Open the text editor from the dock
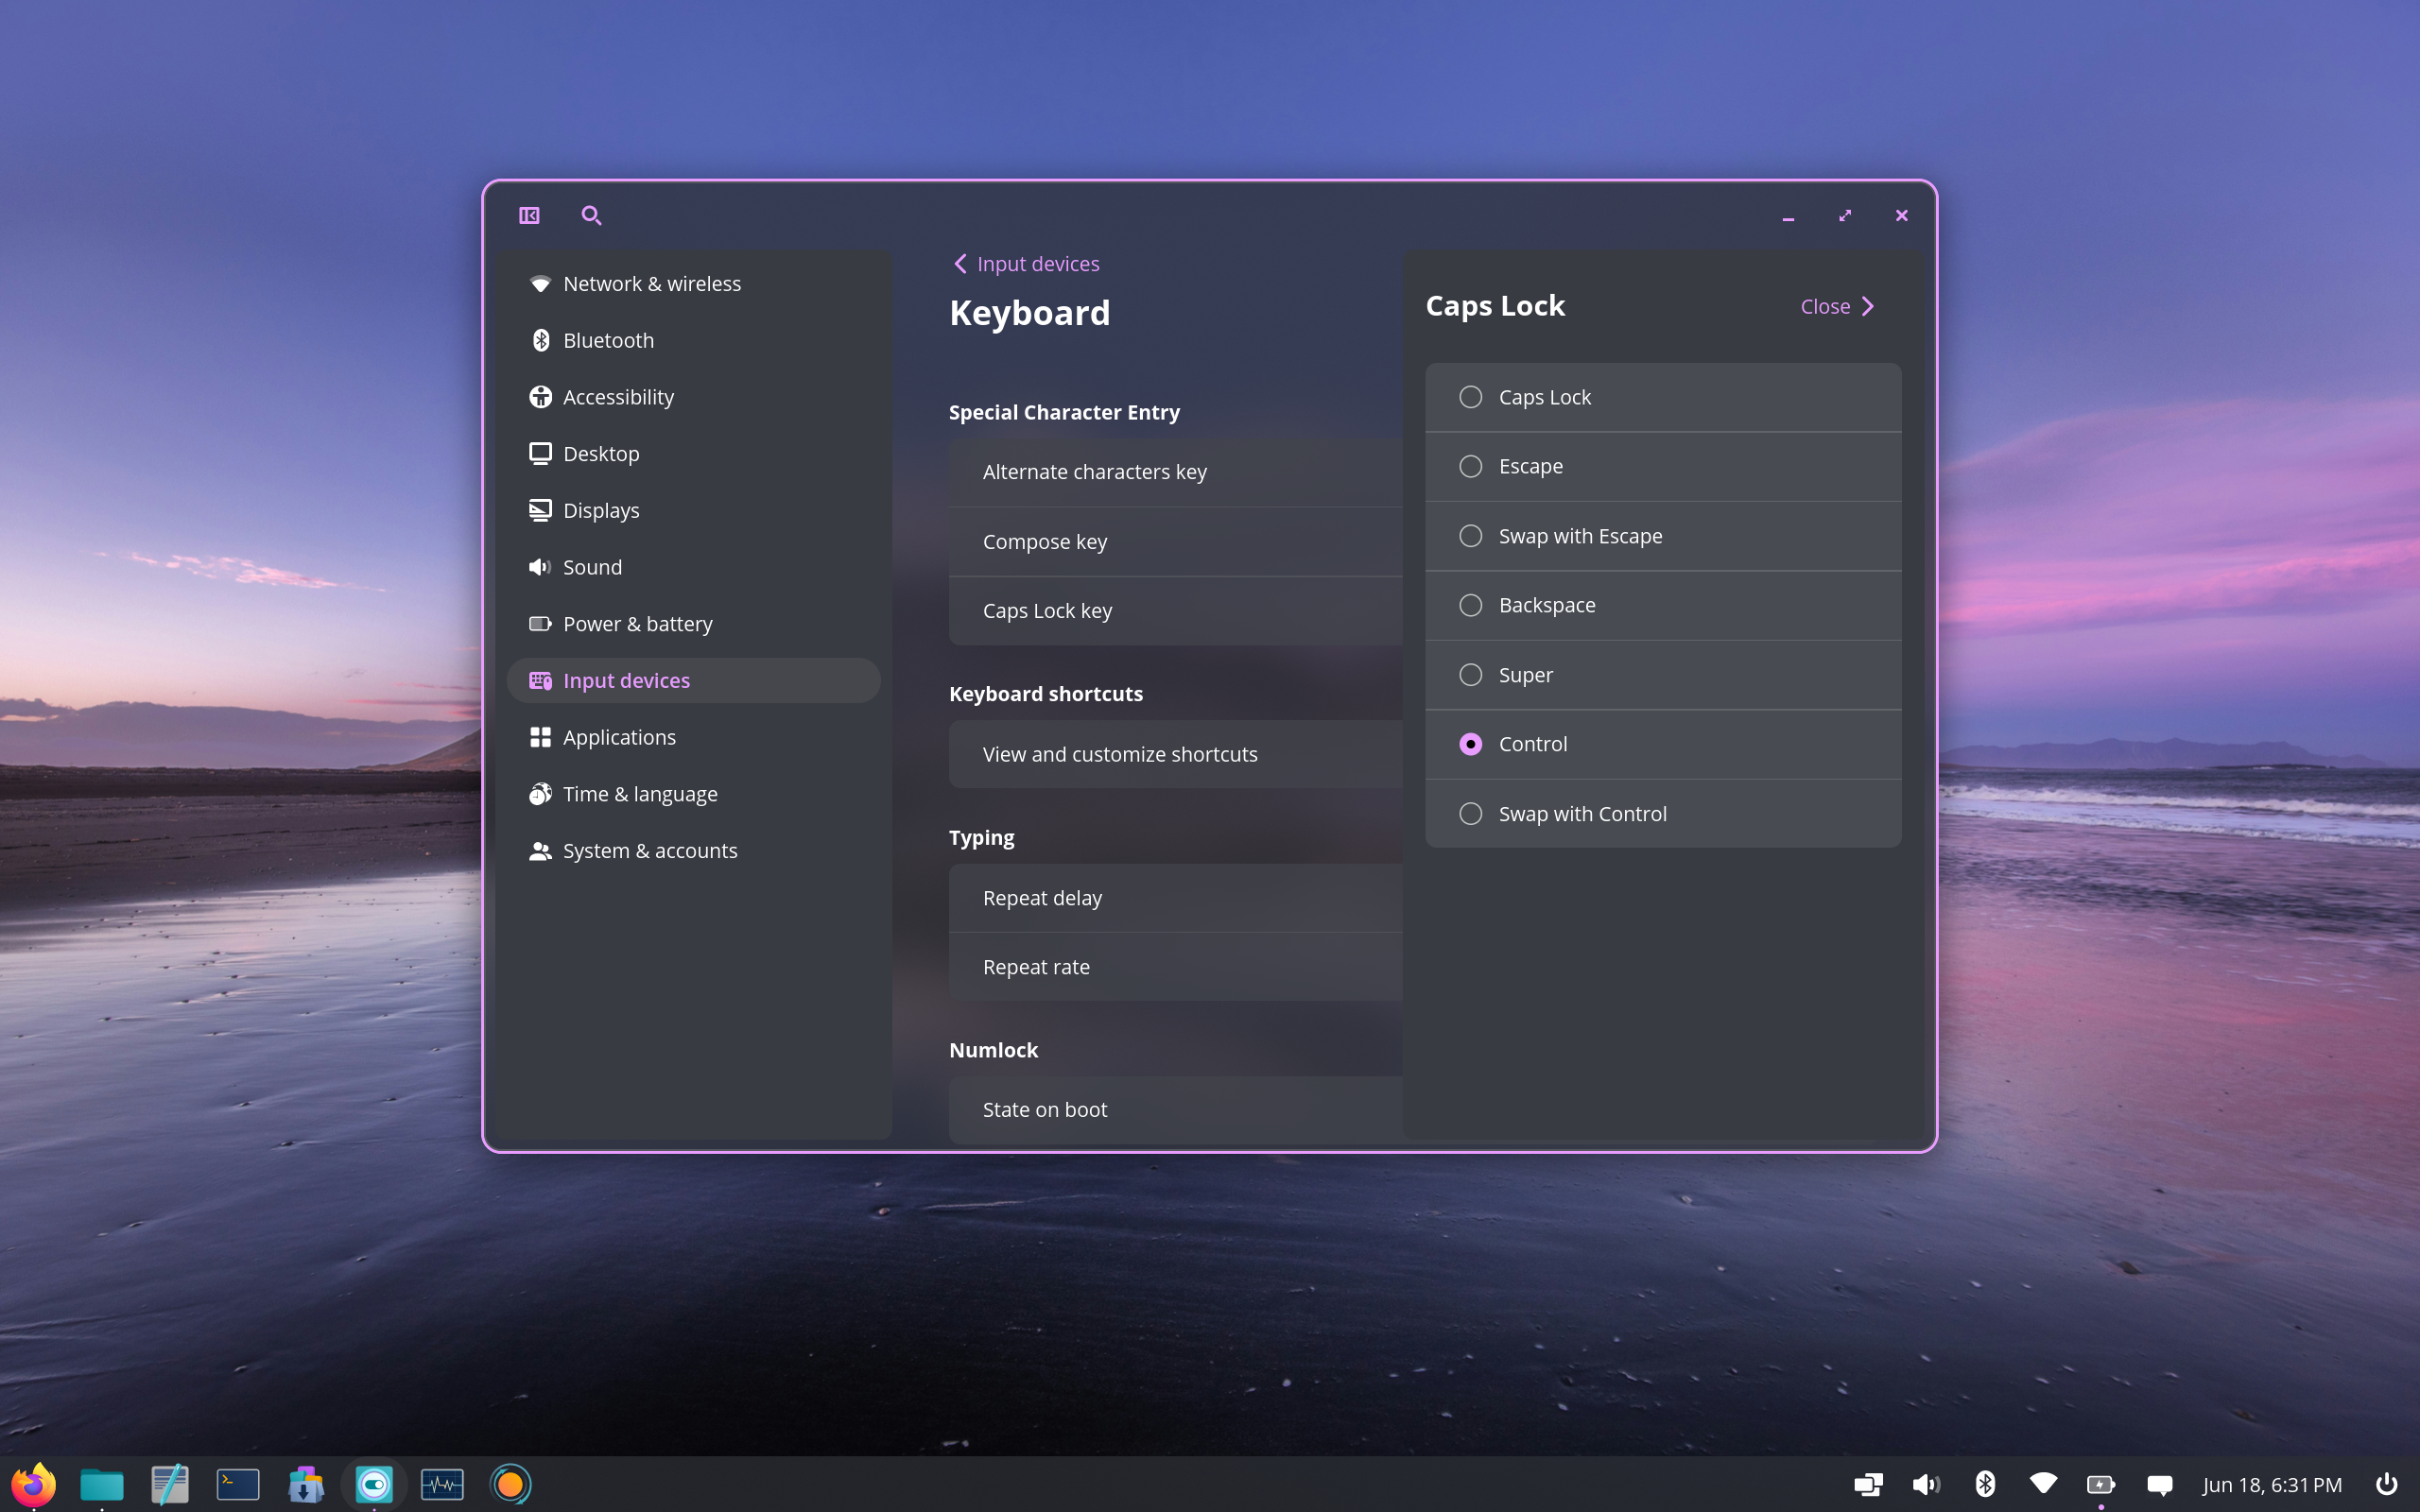Screen dimensions: 2420x1512 170,1484
